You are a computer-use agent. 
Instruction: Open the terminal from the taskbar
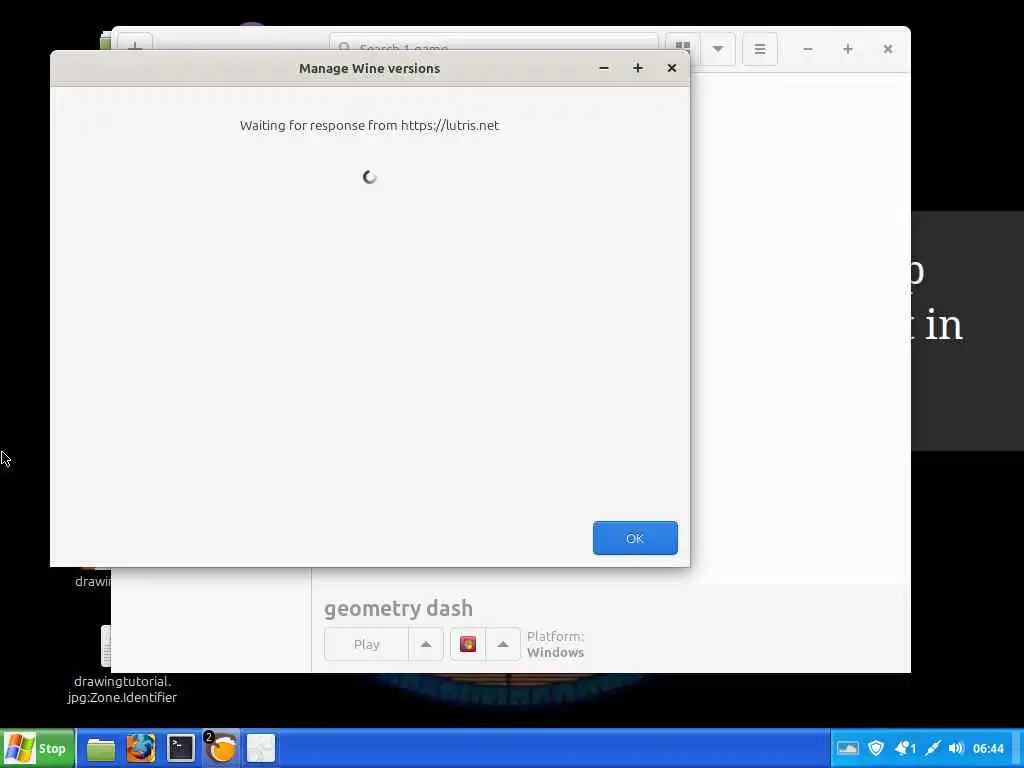point(180,748)
